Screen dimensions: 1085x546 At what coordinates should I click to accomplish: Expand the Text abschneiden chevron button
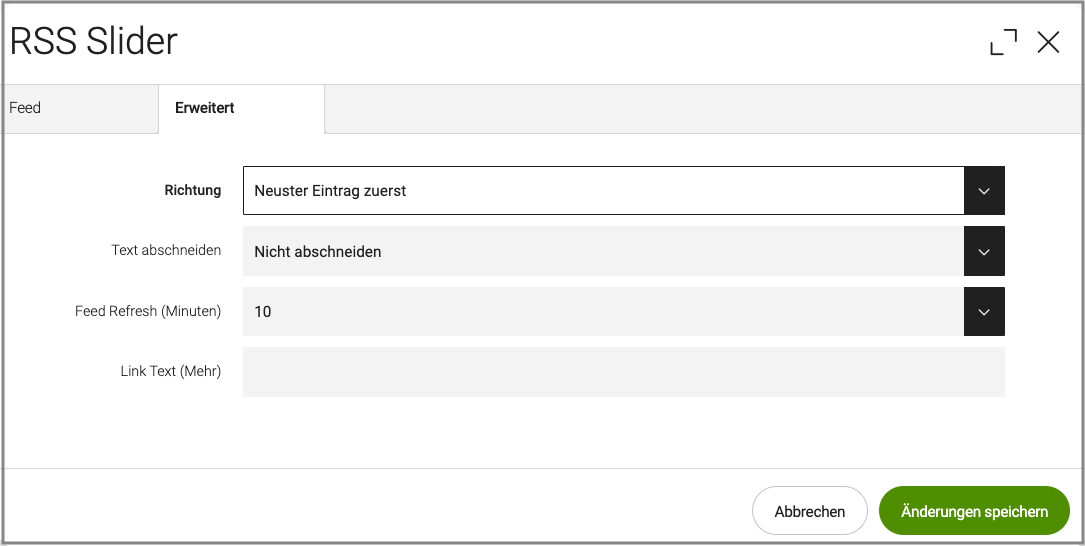(x=984, y=252)
